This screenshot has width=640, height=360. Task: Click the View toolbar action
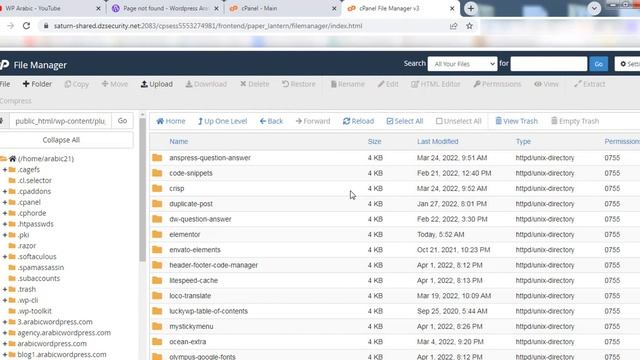[546, 84]
